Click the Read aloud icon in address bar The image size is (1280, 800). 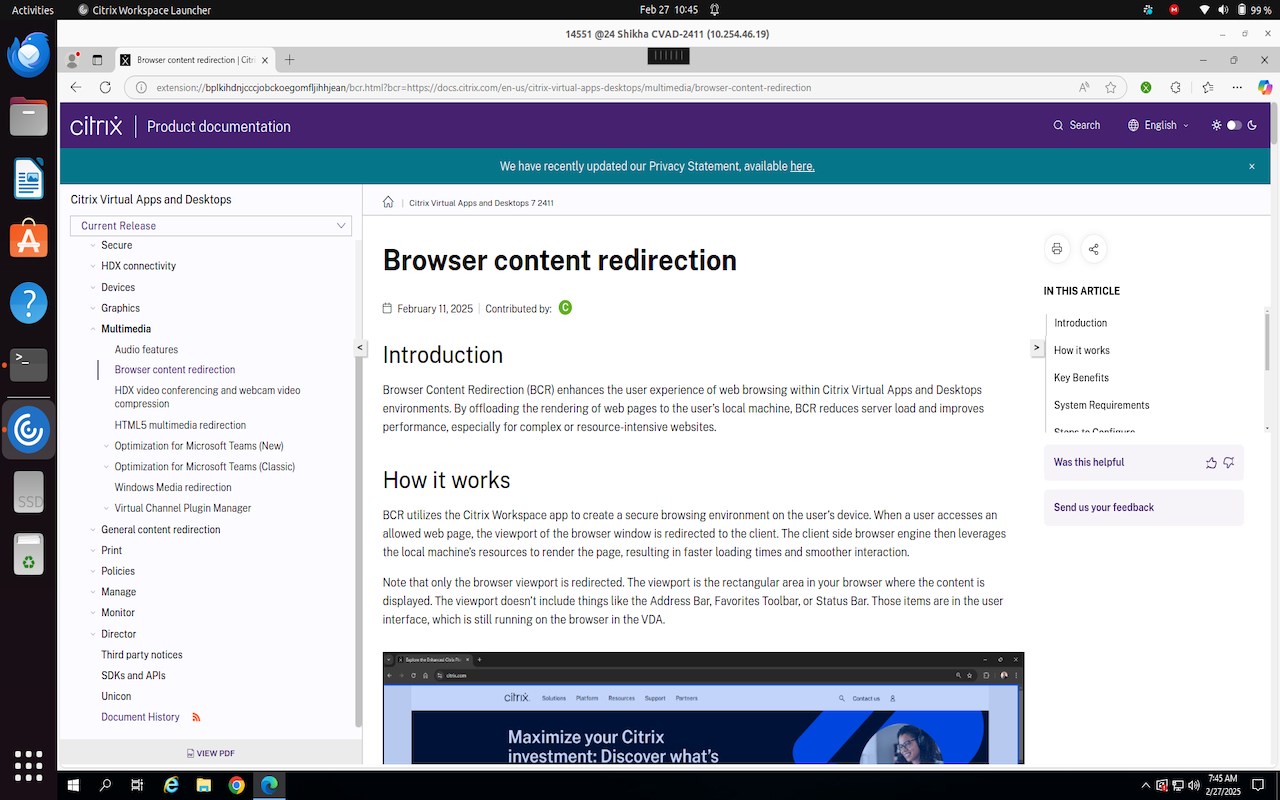click(x=1084, y=87)
